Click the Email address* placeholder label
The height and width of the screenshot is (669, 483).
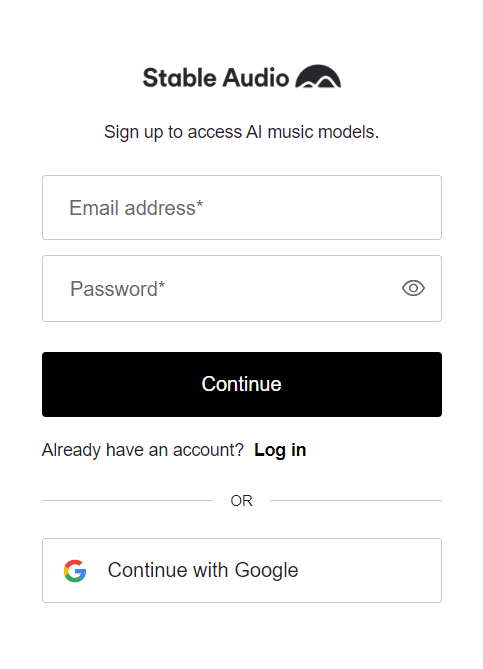[x=136, y=208]
